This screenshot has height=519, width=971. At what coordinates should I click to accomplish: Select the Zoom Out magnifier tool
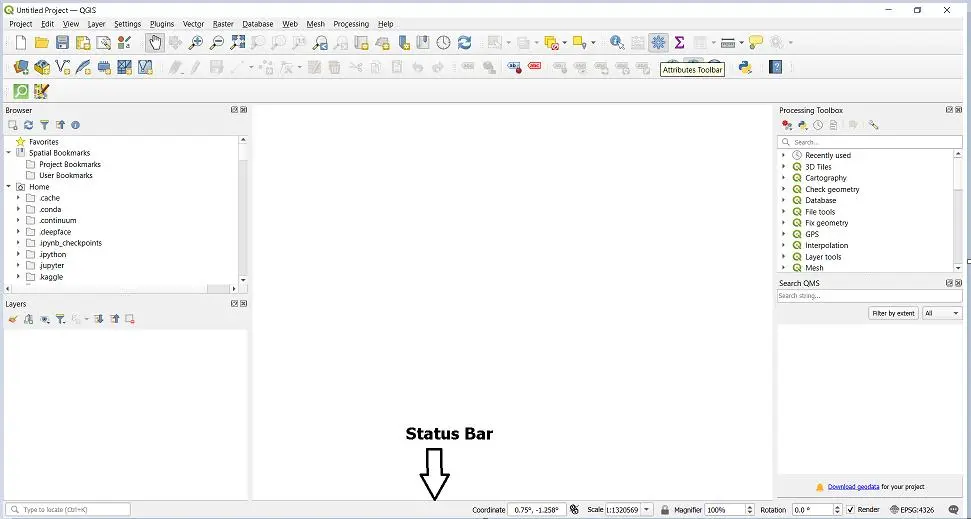[x=216, y=43]
